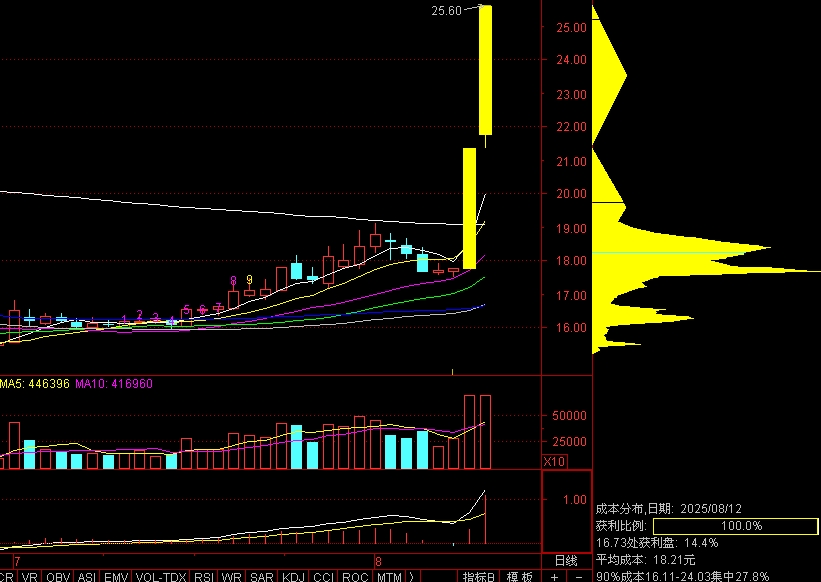Click the 25.00 price axis label
The image size is (821, 582).
click(x=571, y=28)
